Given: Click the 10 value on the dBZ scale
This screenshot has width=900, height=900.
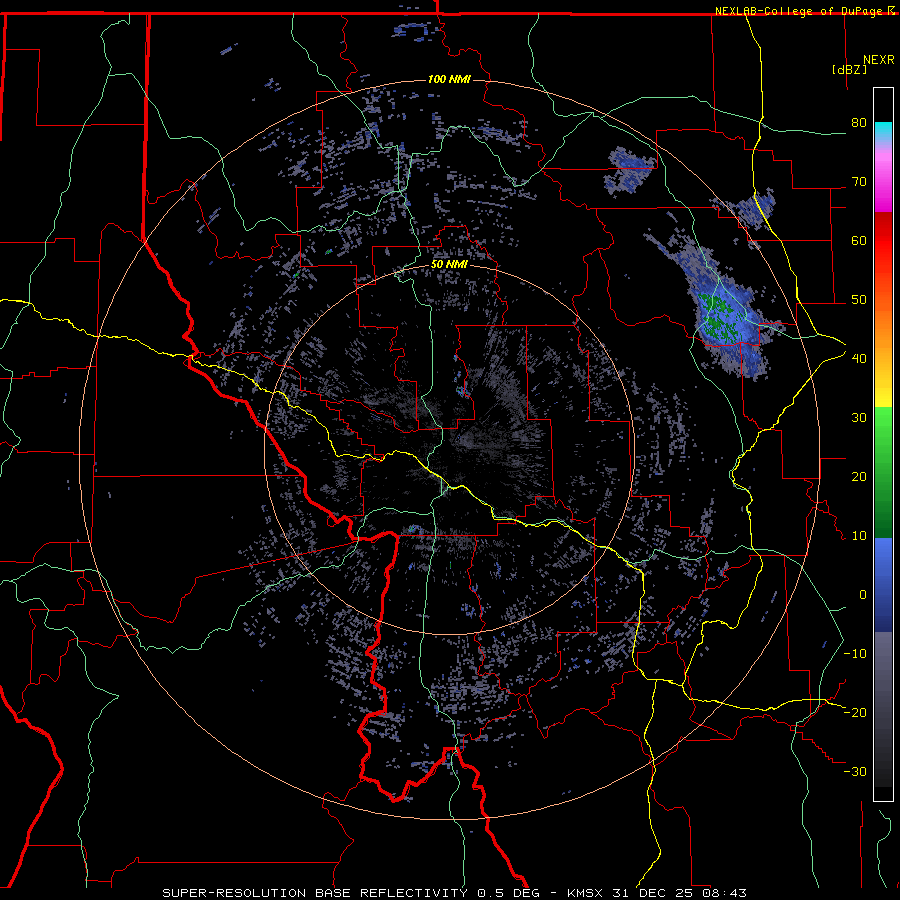Looking at the screenshot, I should (859, 536).
